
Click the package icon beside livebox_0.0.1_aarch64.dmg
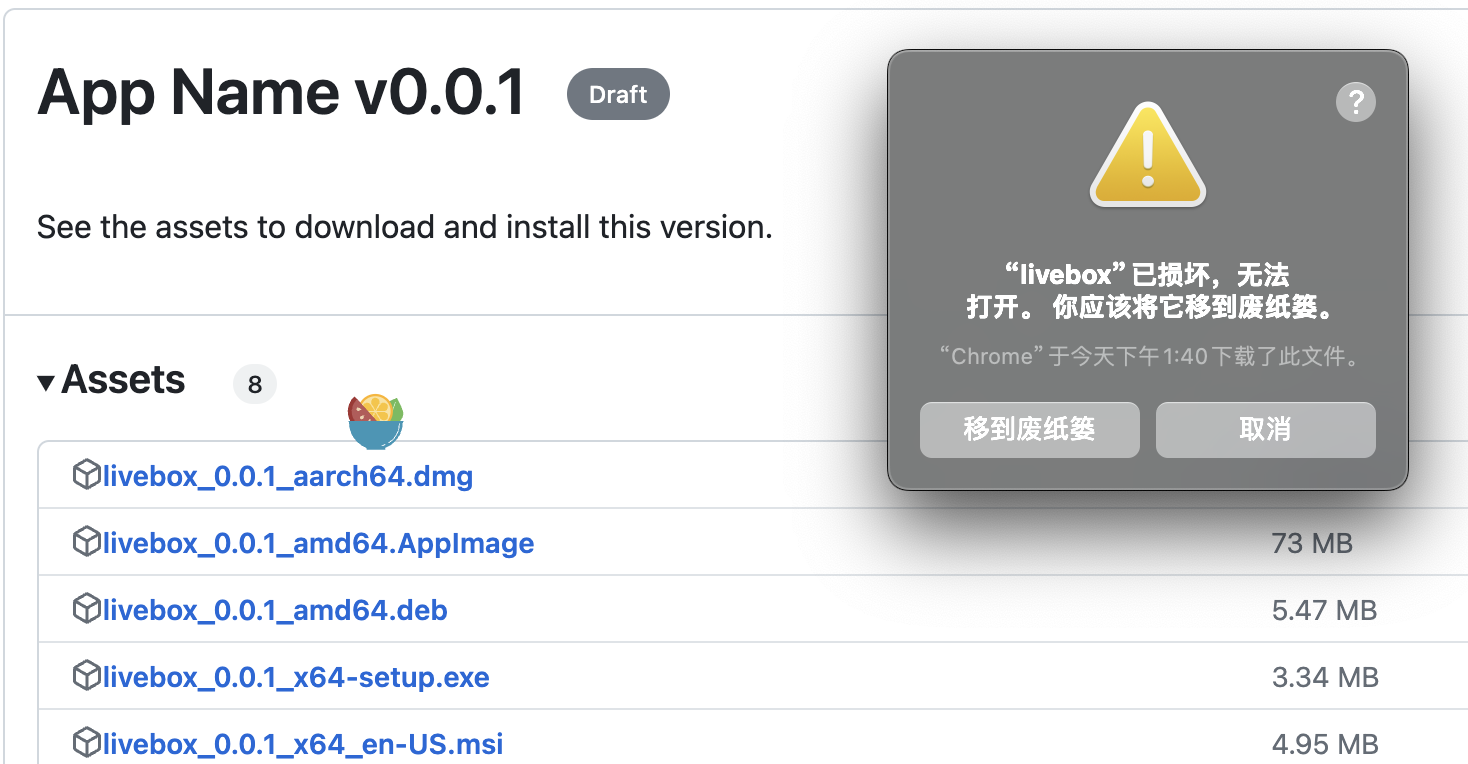click(x=86, y=475)
